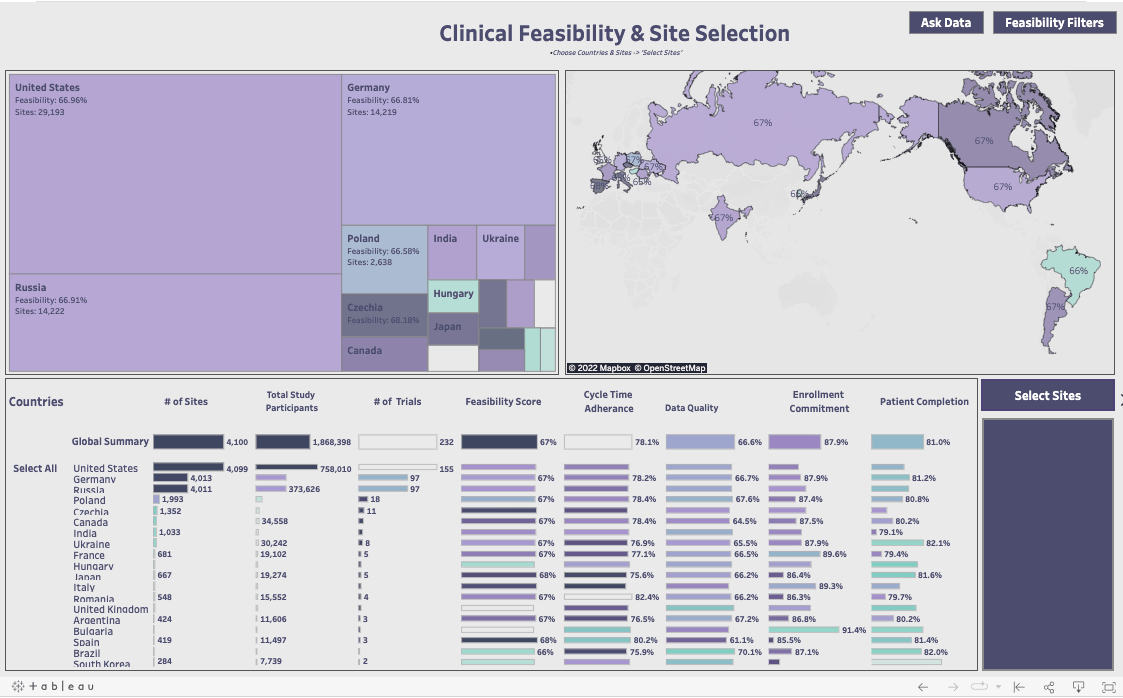
Task: Select Spain in the country list
Action: 86,642
